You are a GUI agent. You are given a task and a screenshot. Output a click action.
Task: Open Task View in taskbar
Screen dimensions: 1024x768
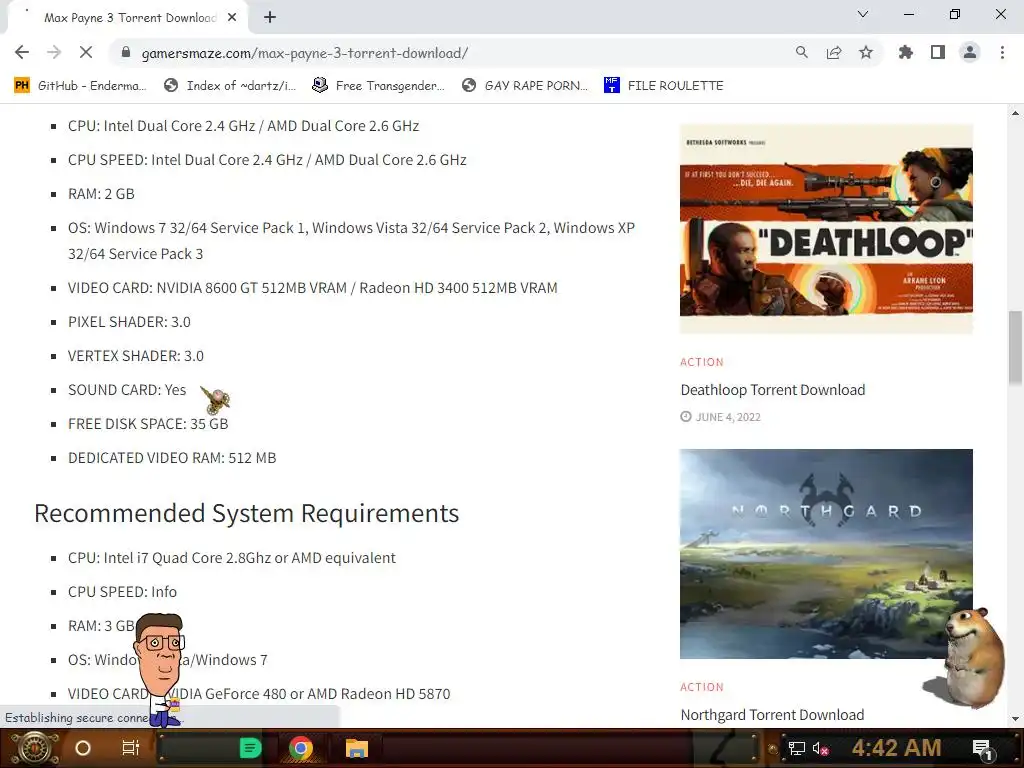pyautogui.click(x=131, y=748)
